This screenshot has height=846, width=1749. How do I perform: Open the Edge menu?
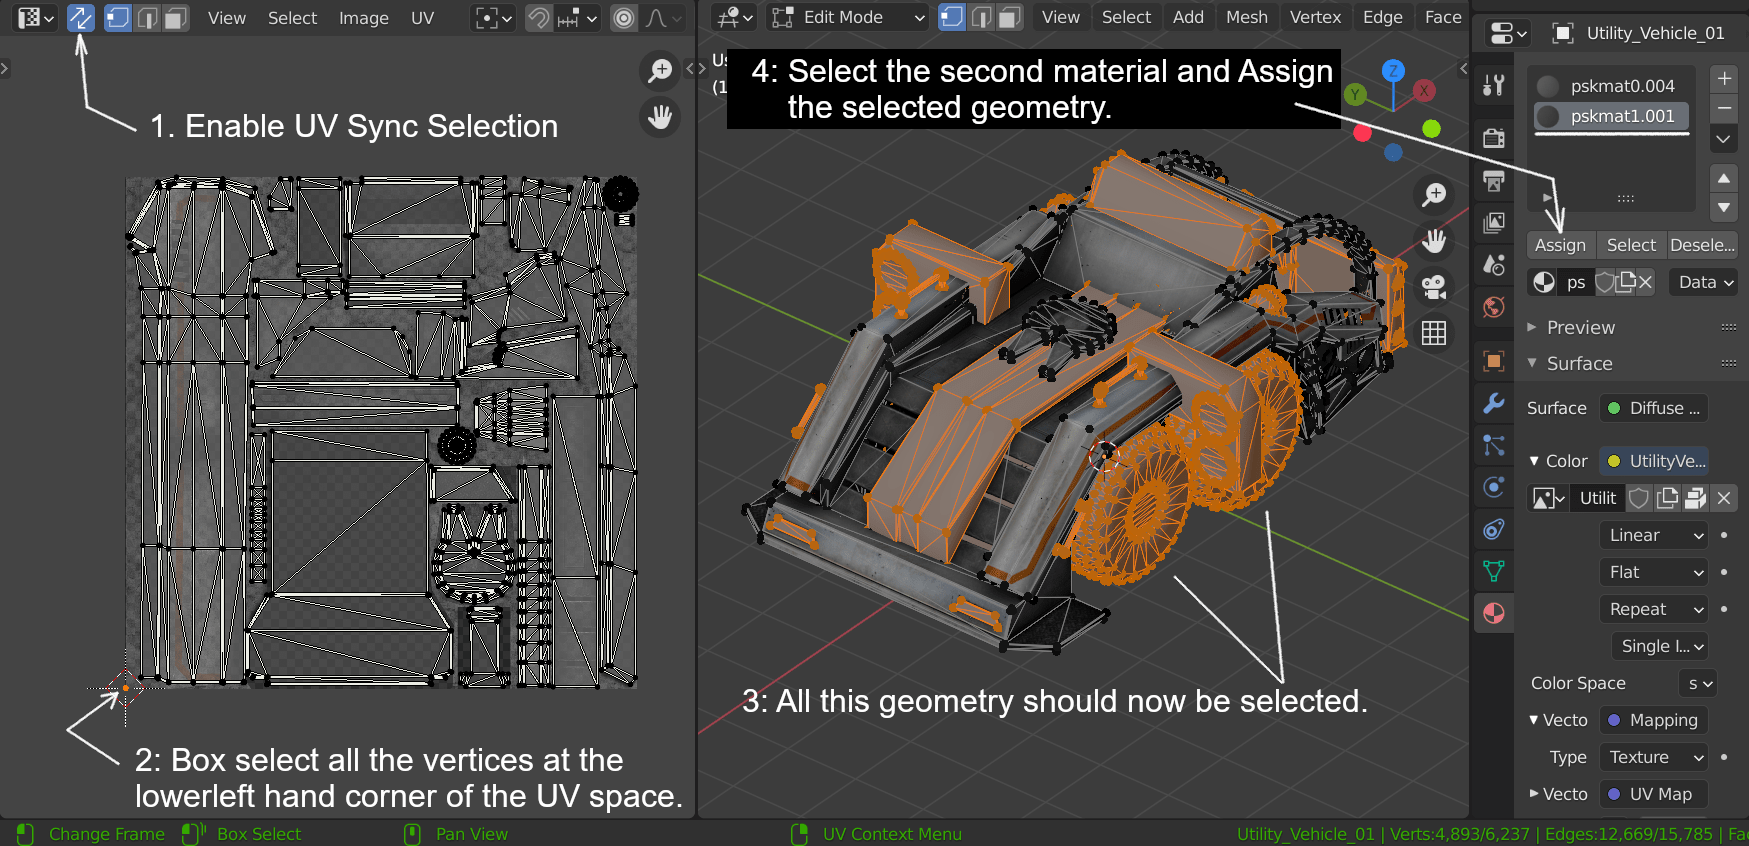[1383, 17]
